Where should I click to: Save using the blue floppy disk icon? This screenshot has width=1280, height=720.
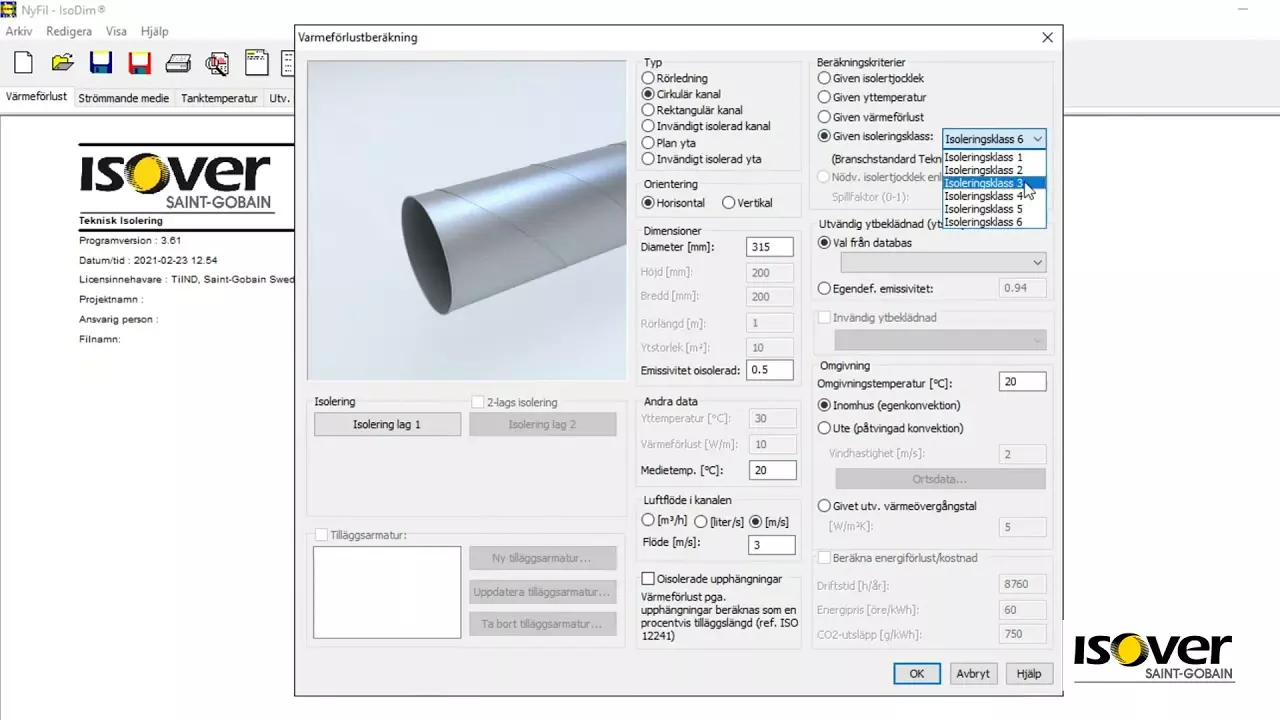point(100,63)
